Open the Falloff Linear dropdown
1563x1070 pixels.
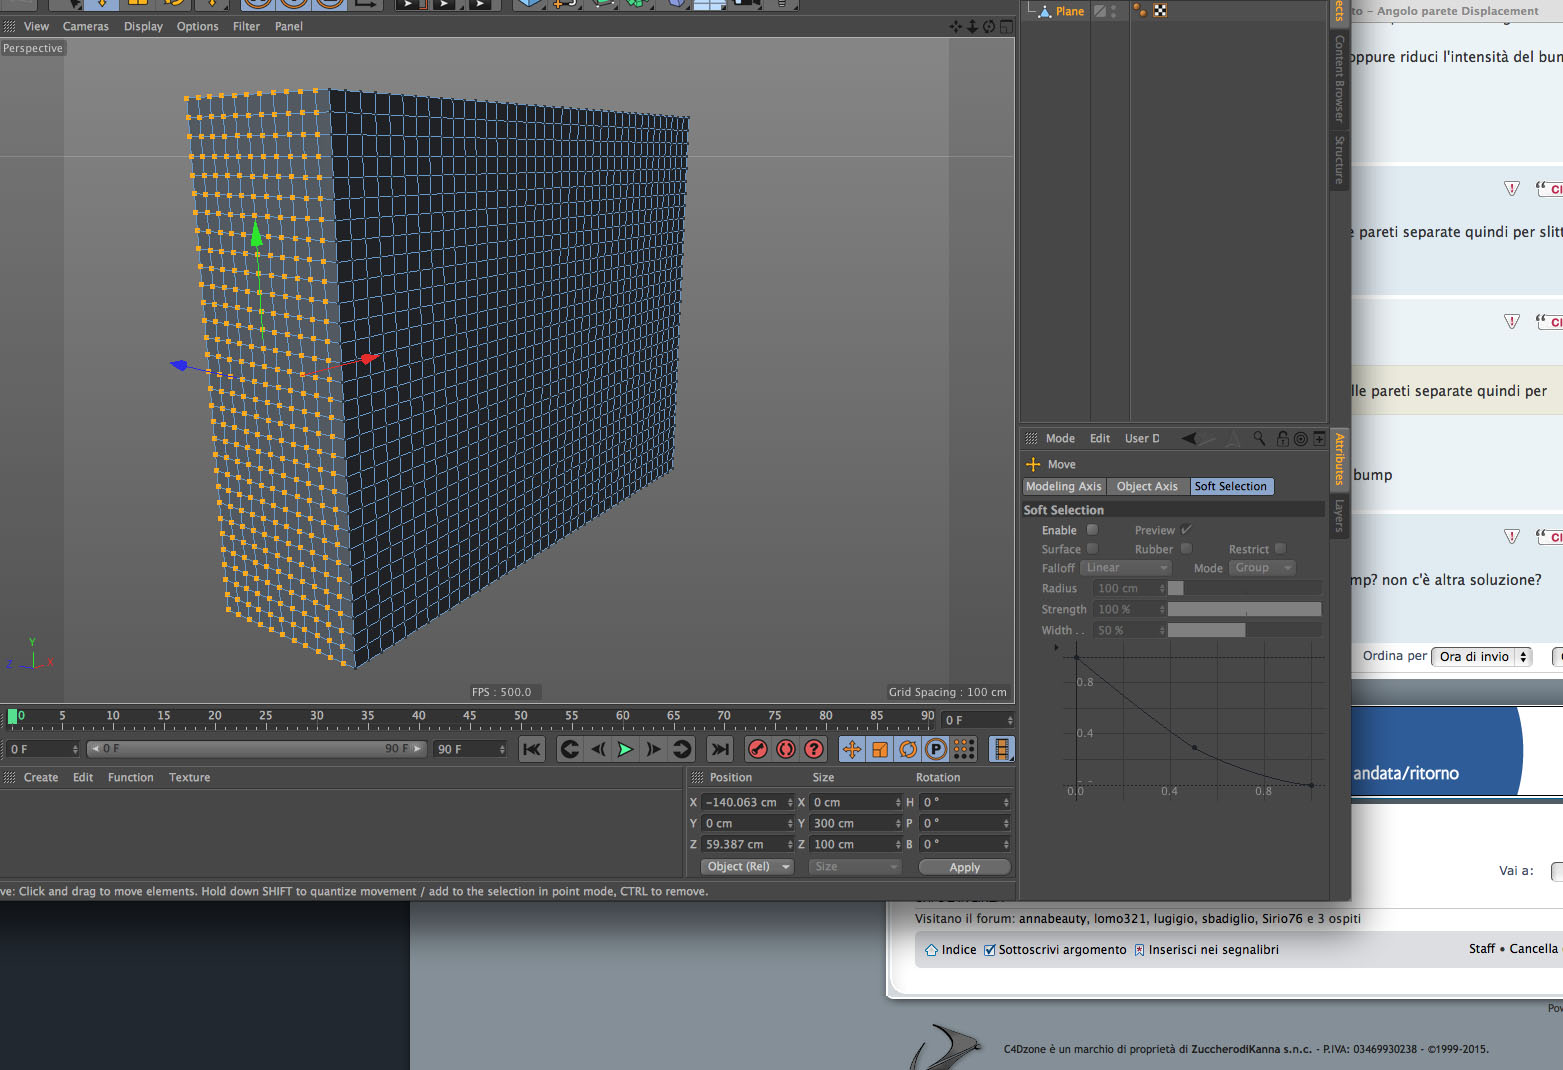pos(1125,568)
